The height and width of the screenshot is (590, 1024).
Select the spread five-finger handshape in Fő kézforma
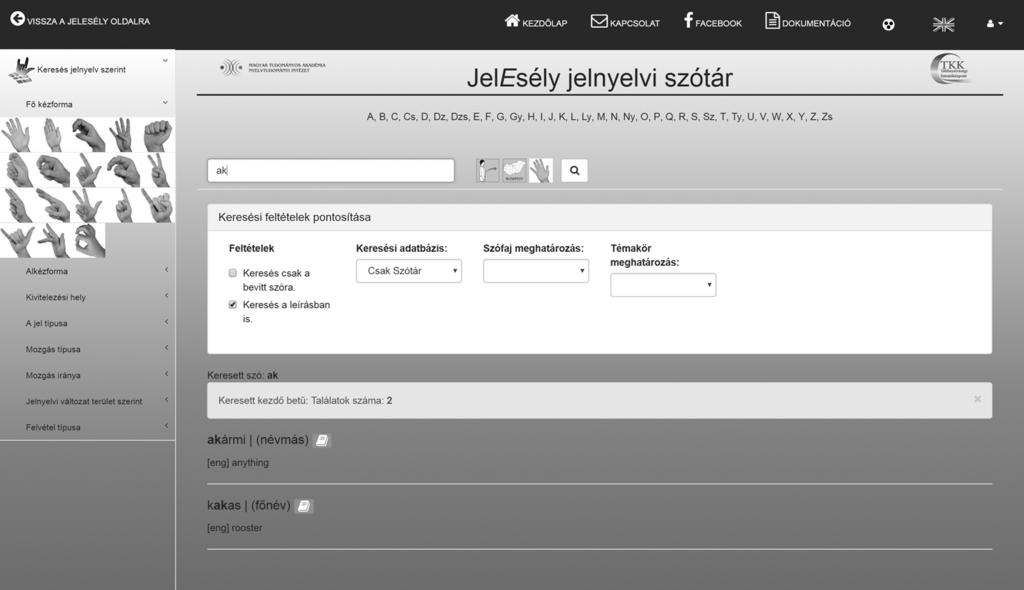click(x=17, y=135)
